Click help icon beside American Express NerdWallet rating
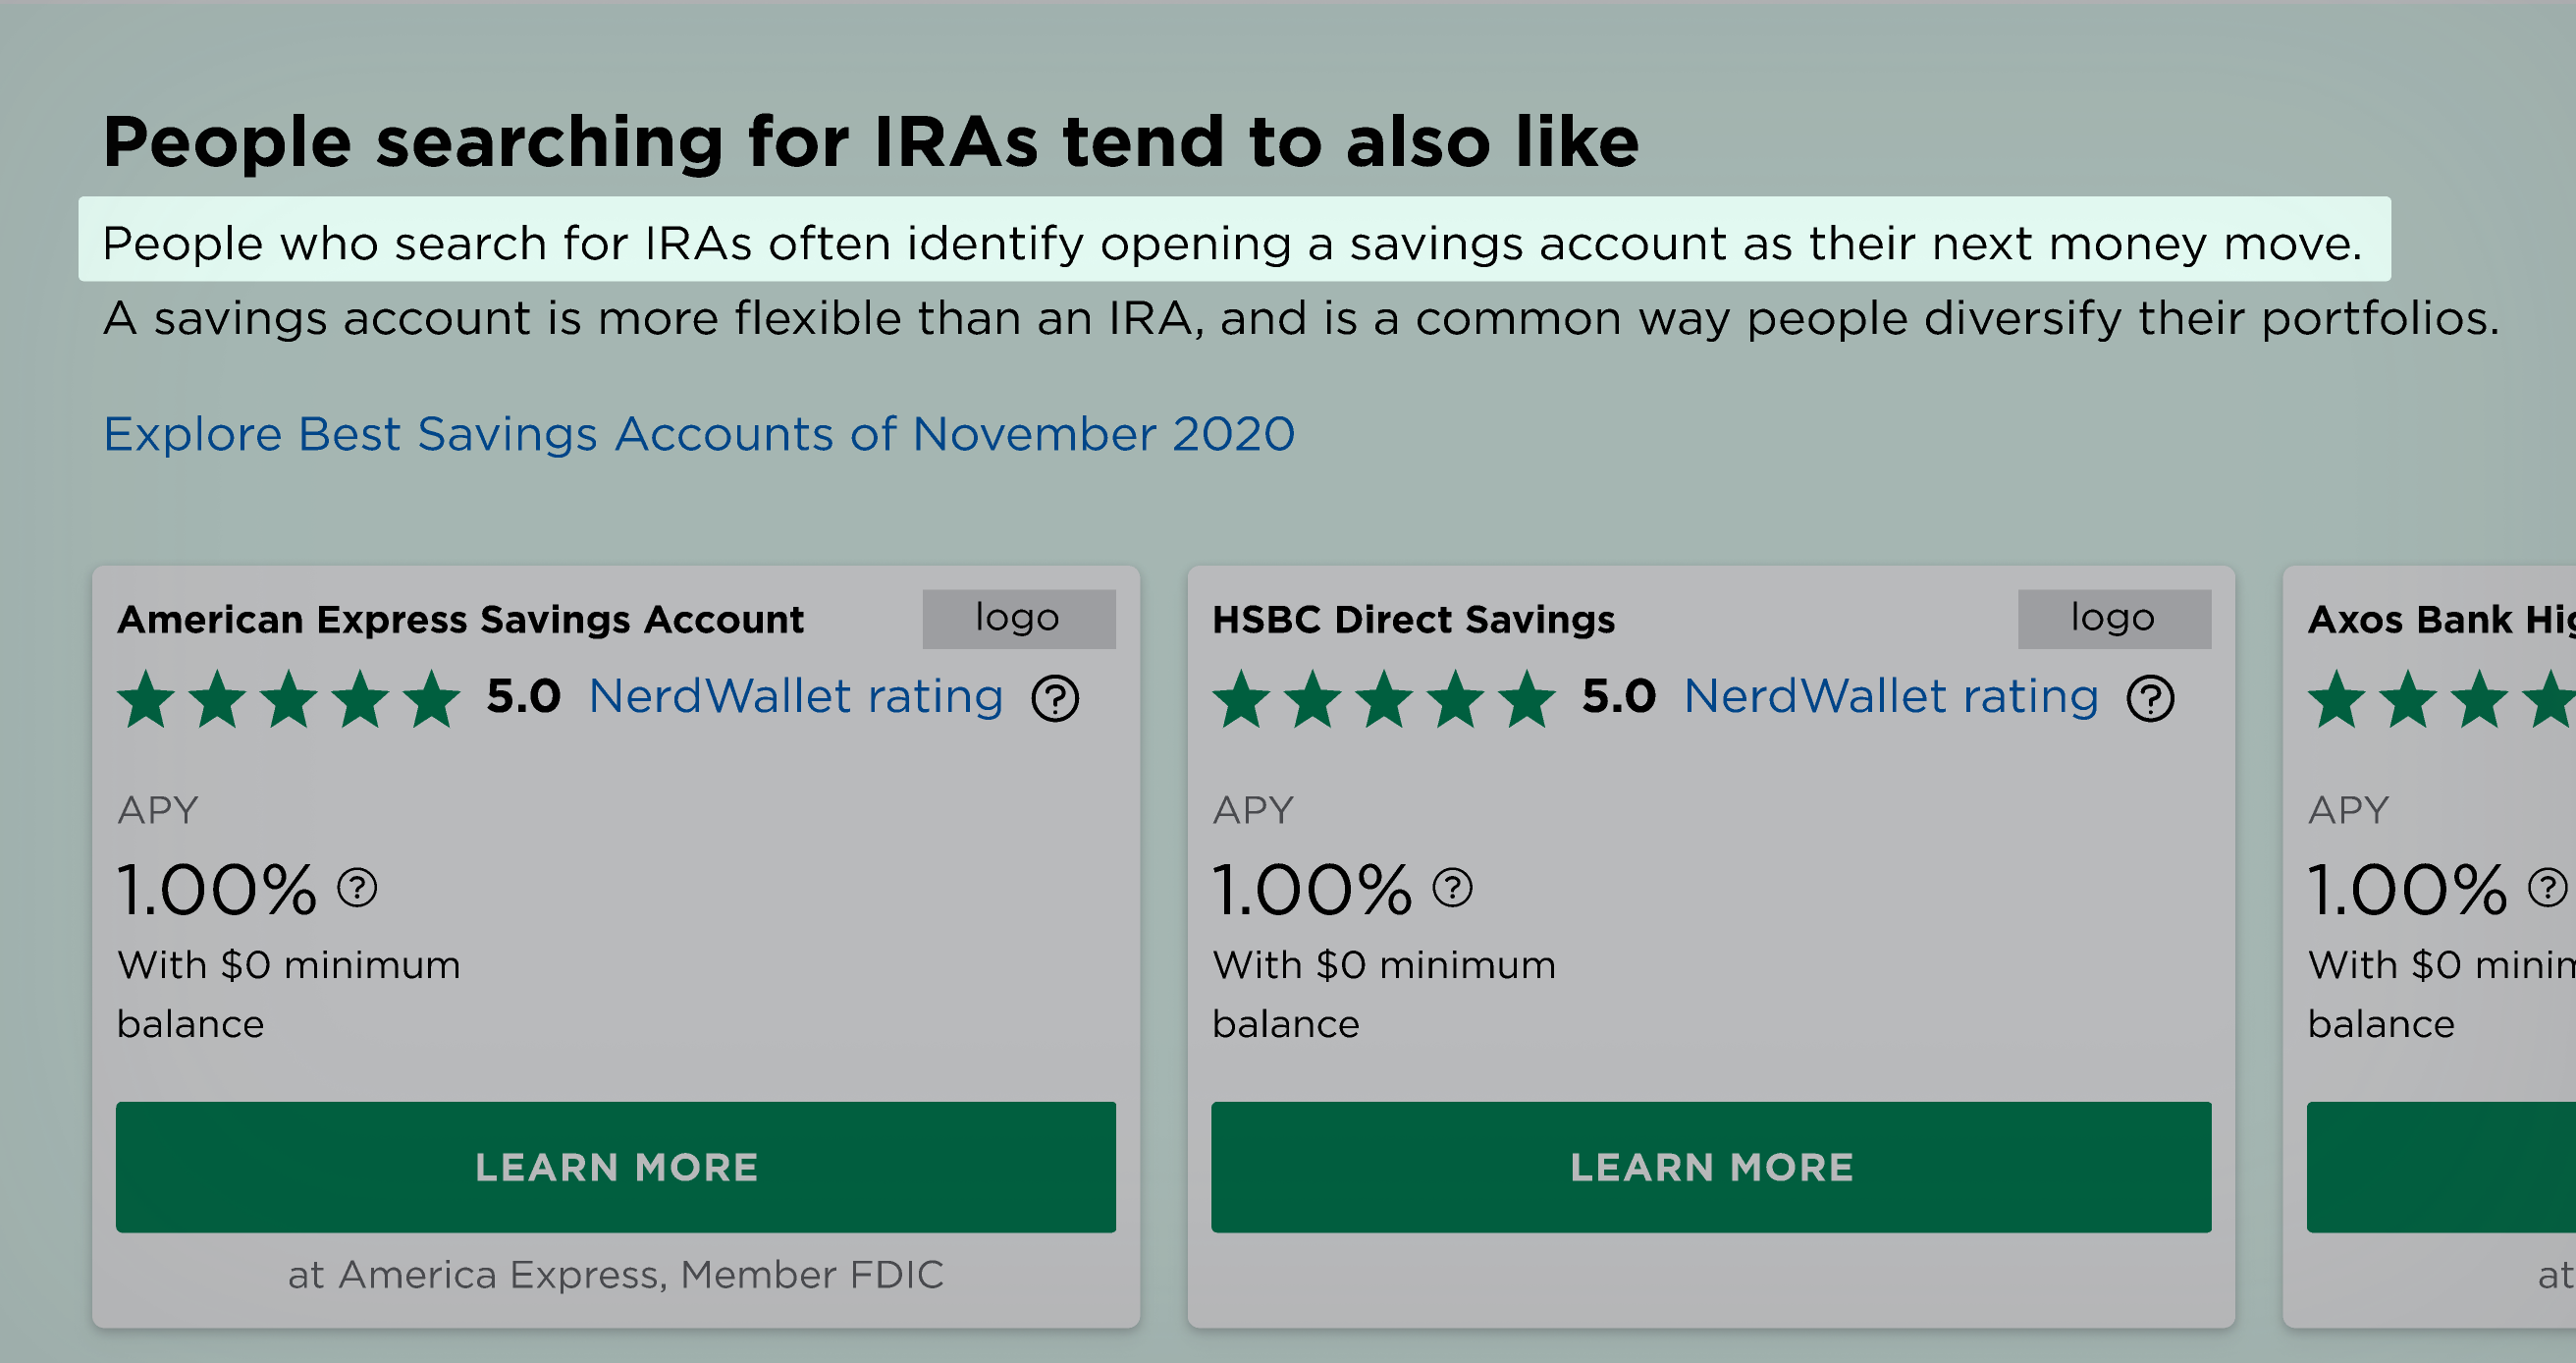Viewport: 2576px width, 1363px height. point(1055,698)
